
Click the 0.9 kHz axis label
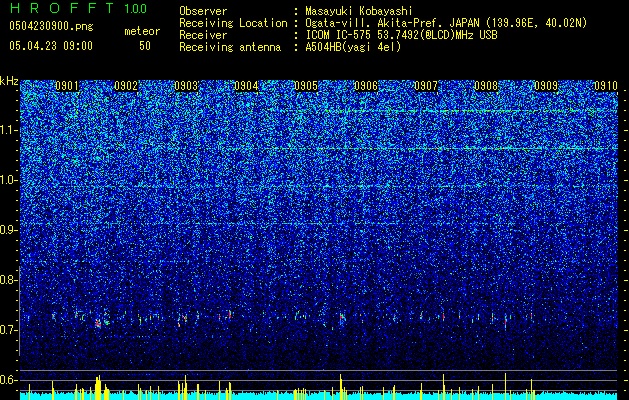point(8,230)
